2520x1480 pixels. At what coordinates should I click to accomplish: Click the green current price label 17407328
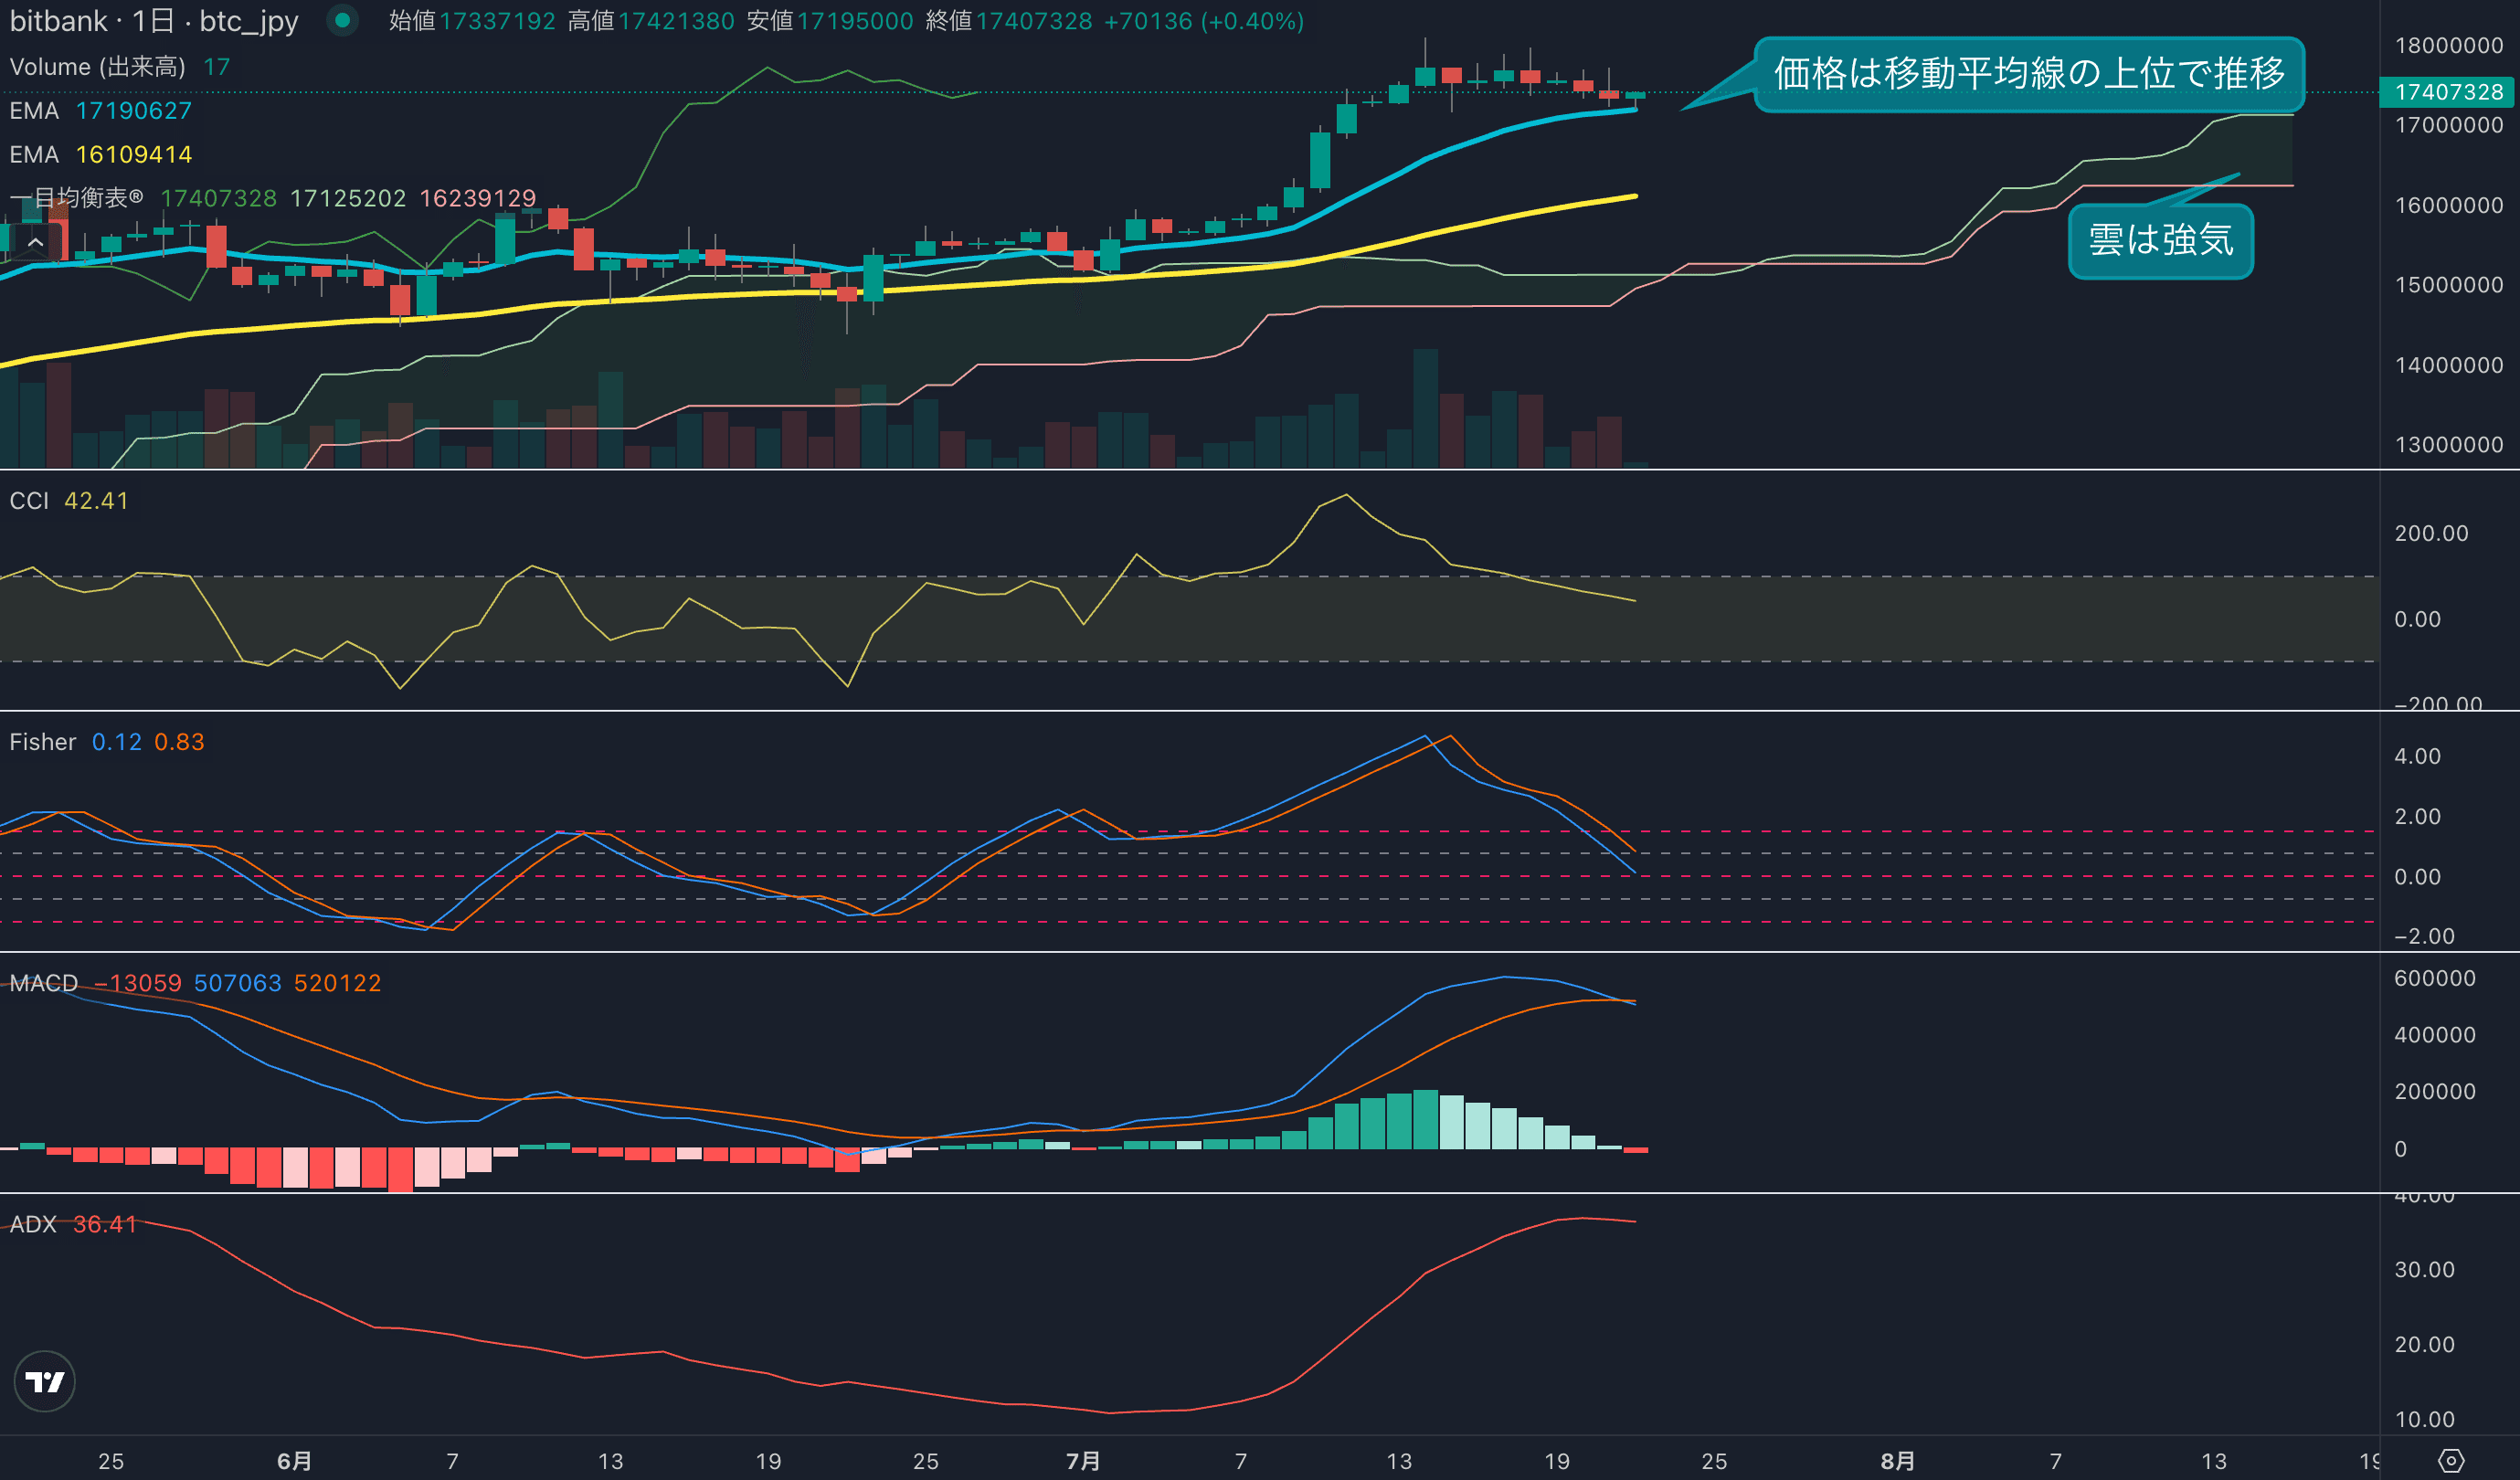coord(2448,92)
